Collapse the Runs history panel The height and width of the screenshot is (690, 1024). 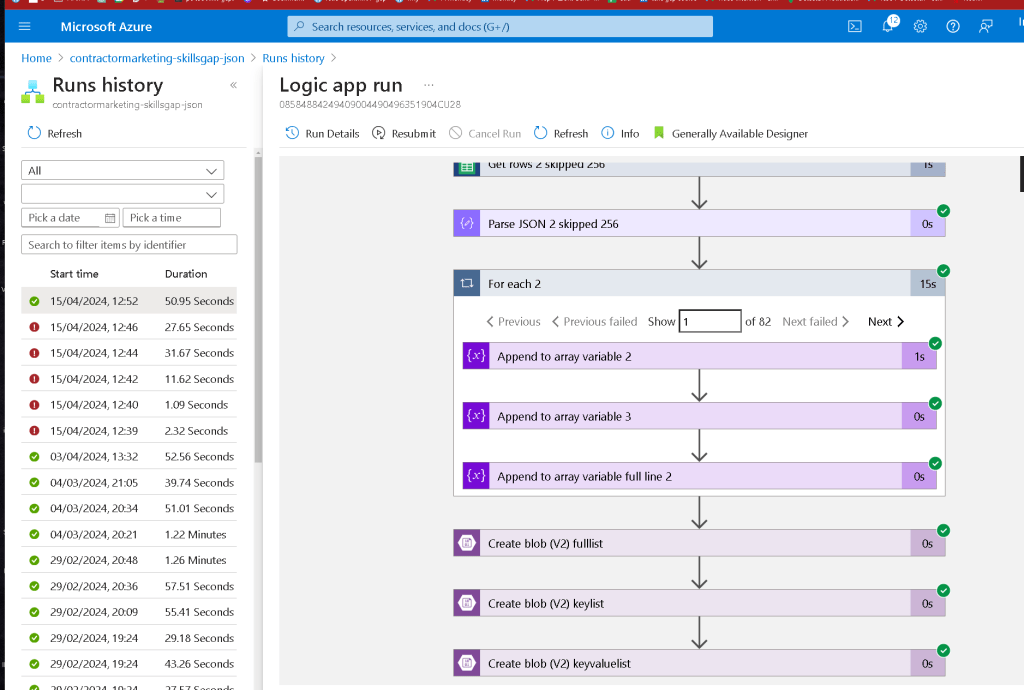233,85
